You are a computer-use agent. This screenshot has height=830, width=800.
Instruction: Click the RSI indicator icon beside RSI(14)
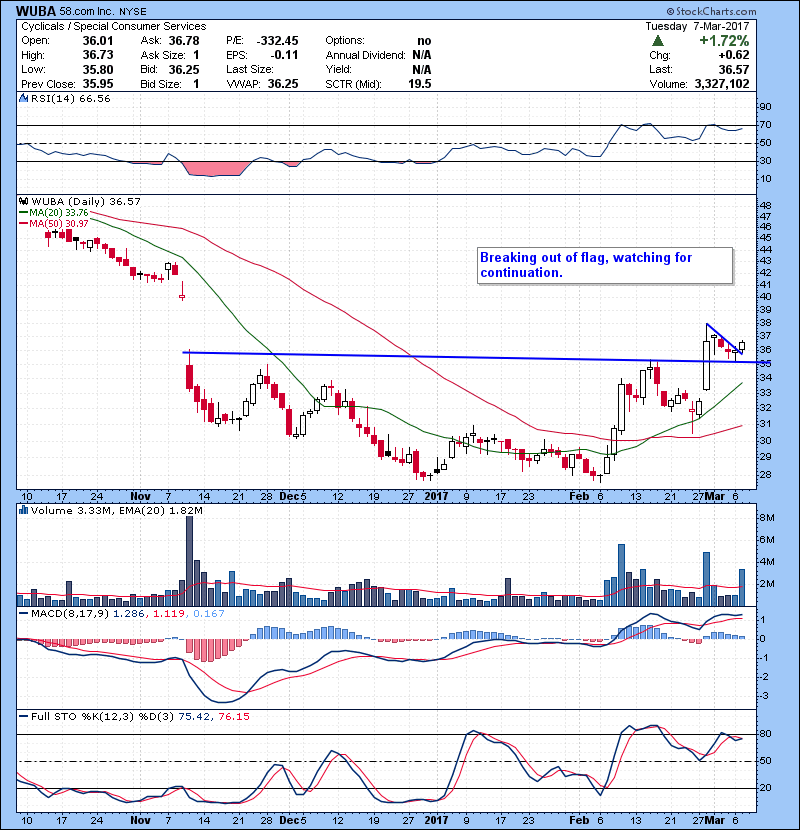tap(24, 98)
